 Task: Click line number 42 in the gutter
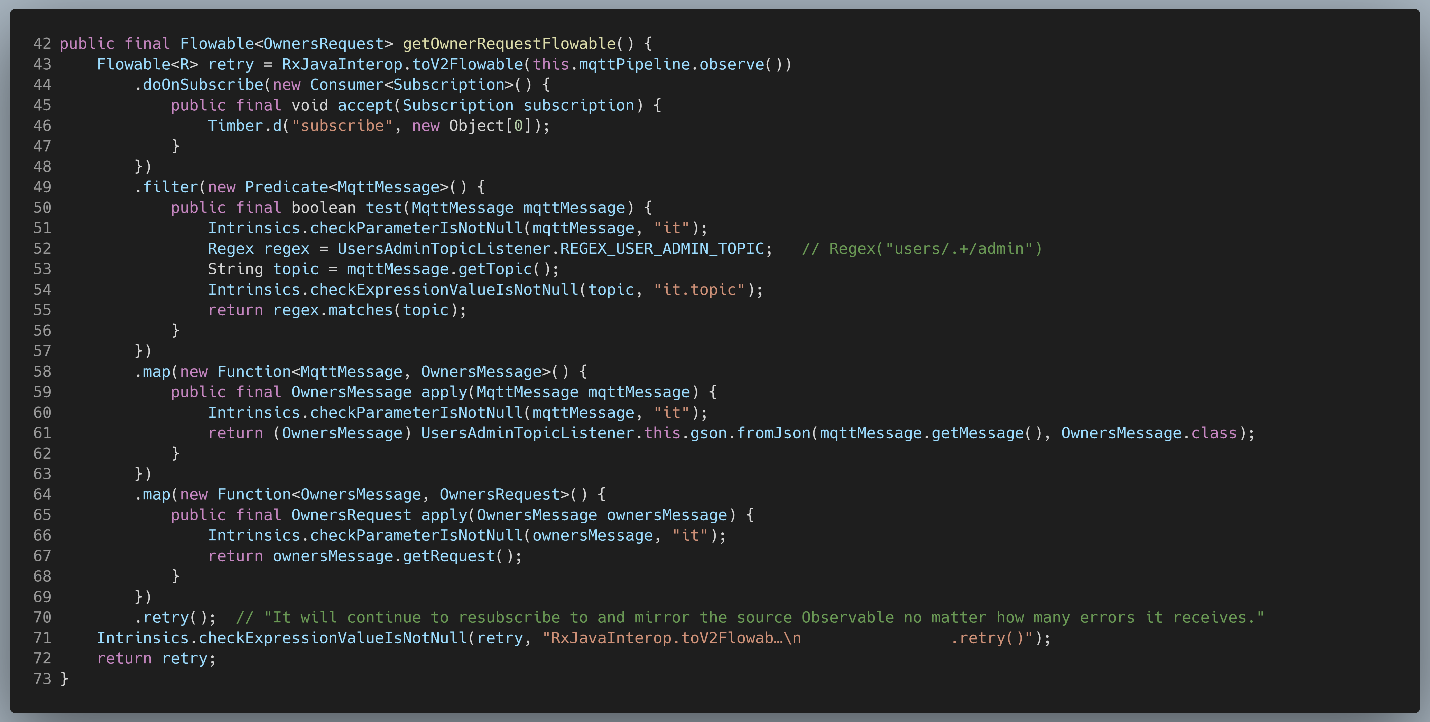(x=42, y=44)
